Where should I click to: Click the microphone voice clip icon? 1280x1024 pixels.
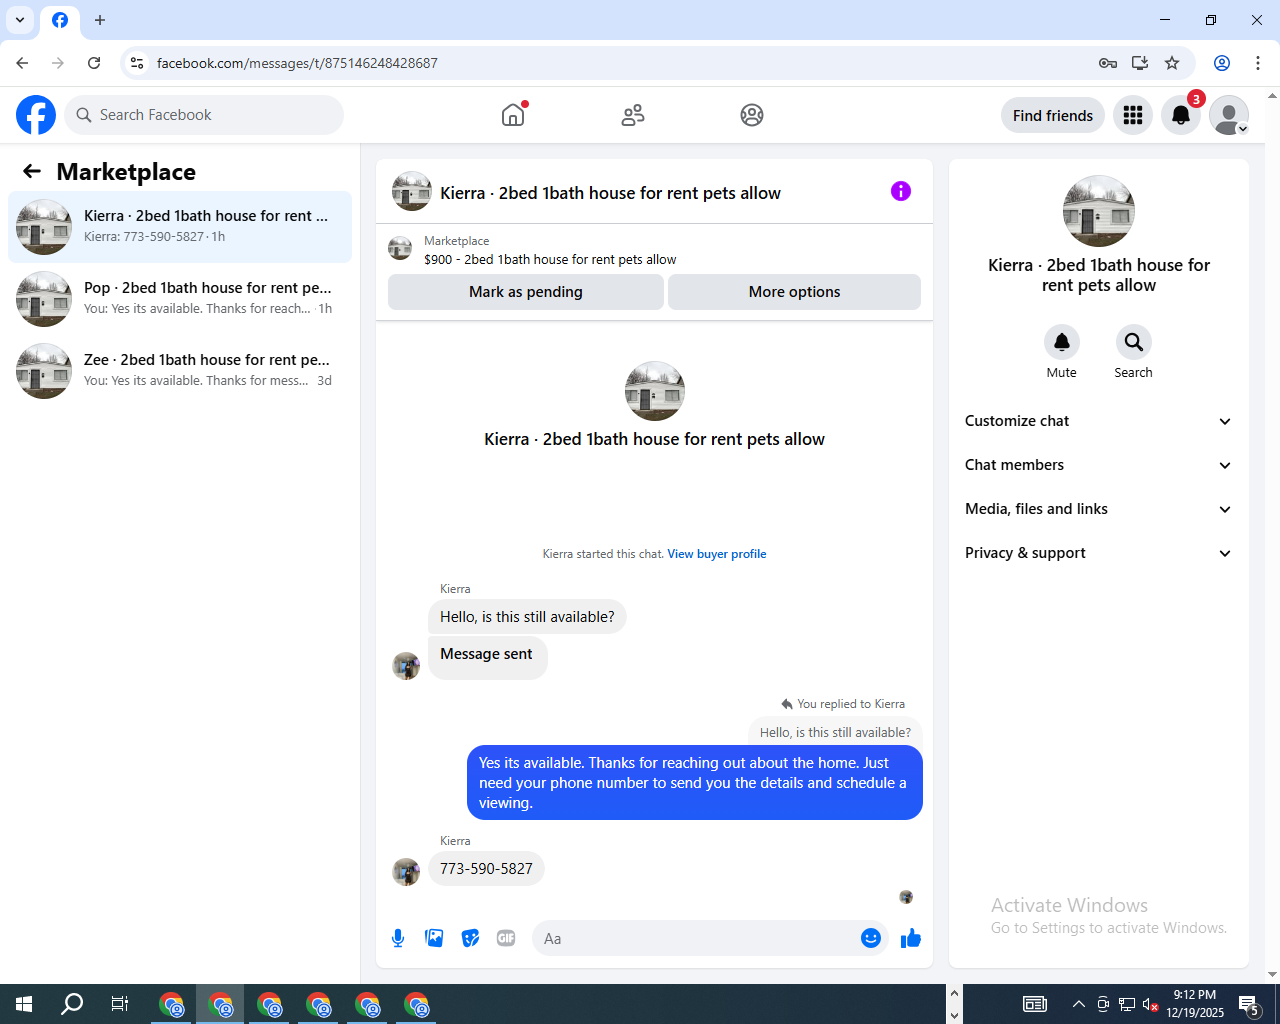[398, 938]
